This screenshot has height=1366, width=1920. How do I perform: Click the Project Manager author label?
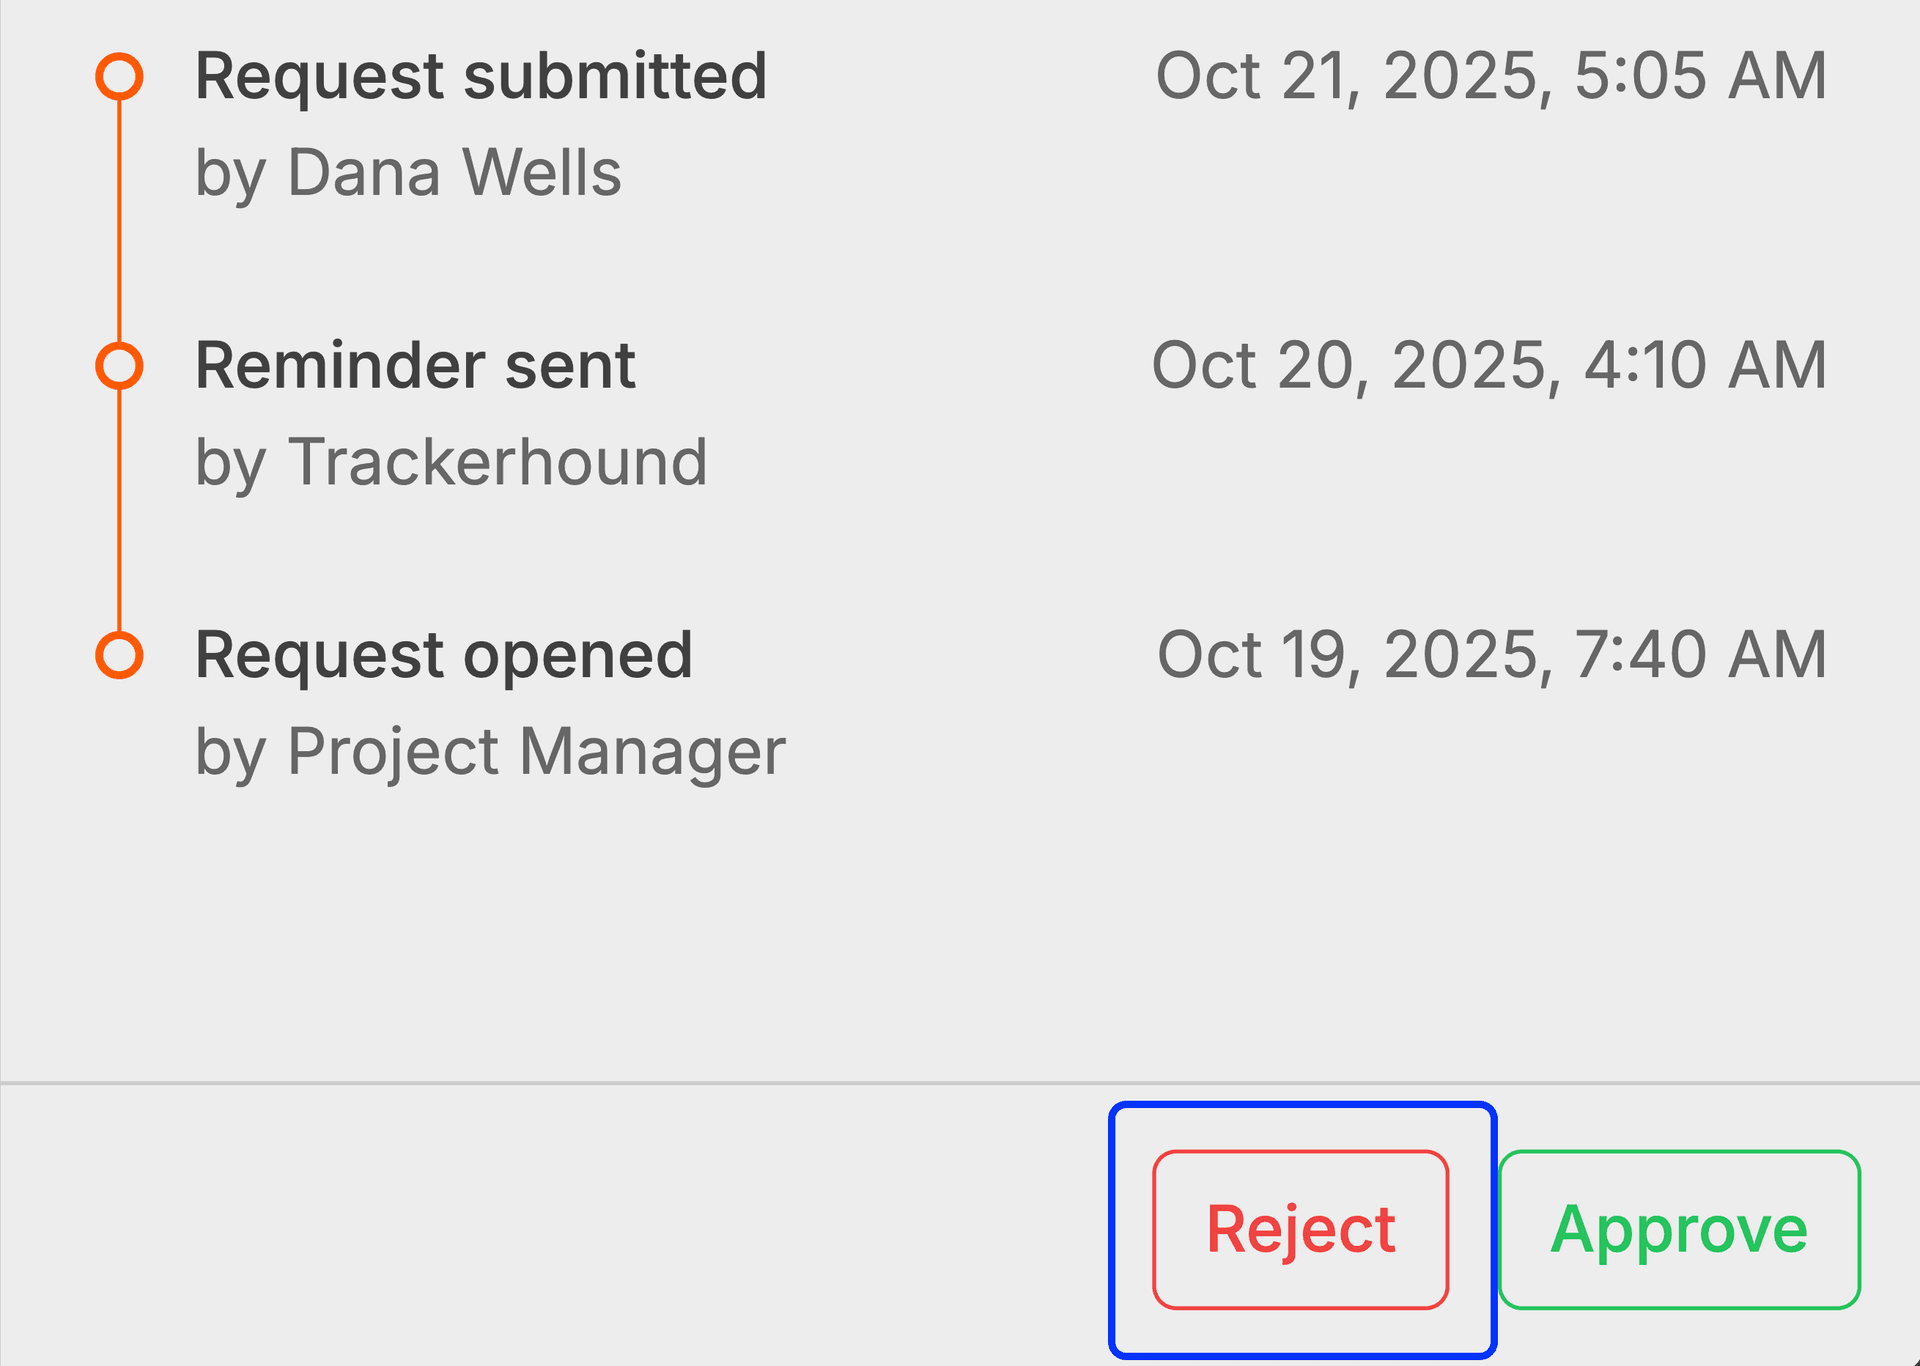(490, 750)
